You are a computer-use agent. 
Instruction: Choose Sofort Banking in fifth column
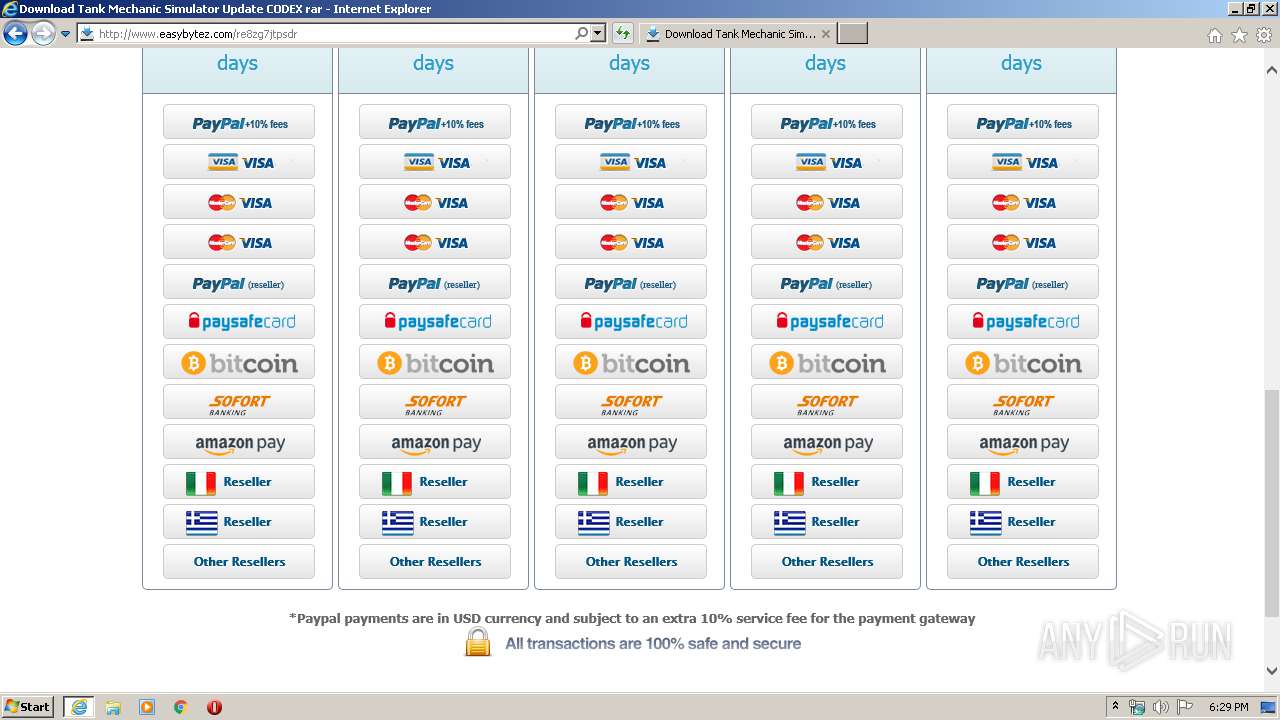(x=1023, y=402)
